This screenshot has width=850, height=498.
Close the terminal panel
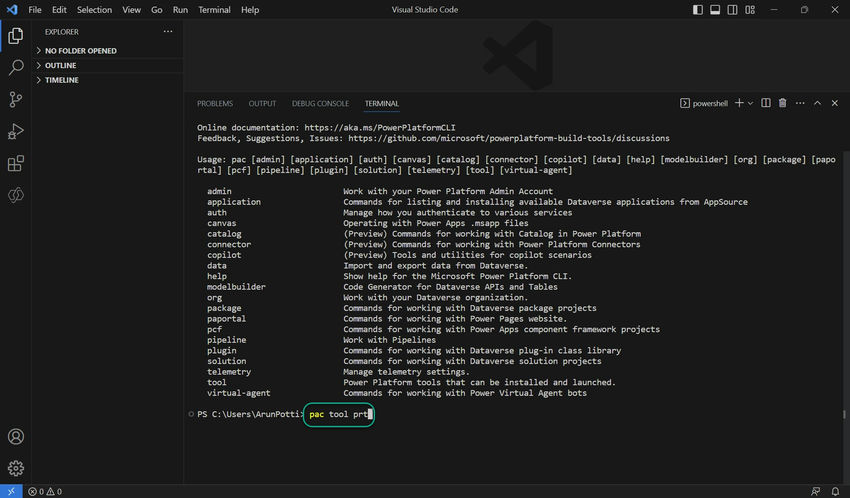(835, 103)
